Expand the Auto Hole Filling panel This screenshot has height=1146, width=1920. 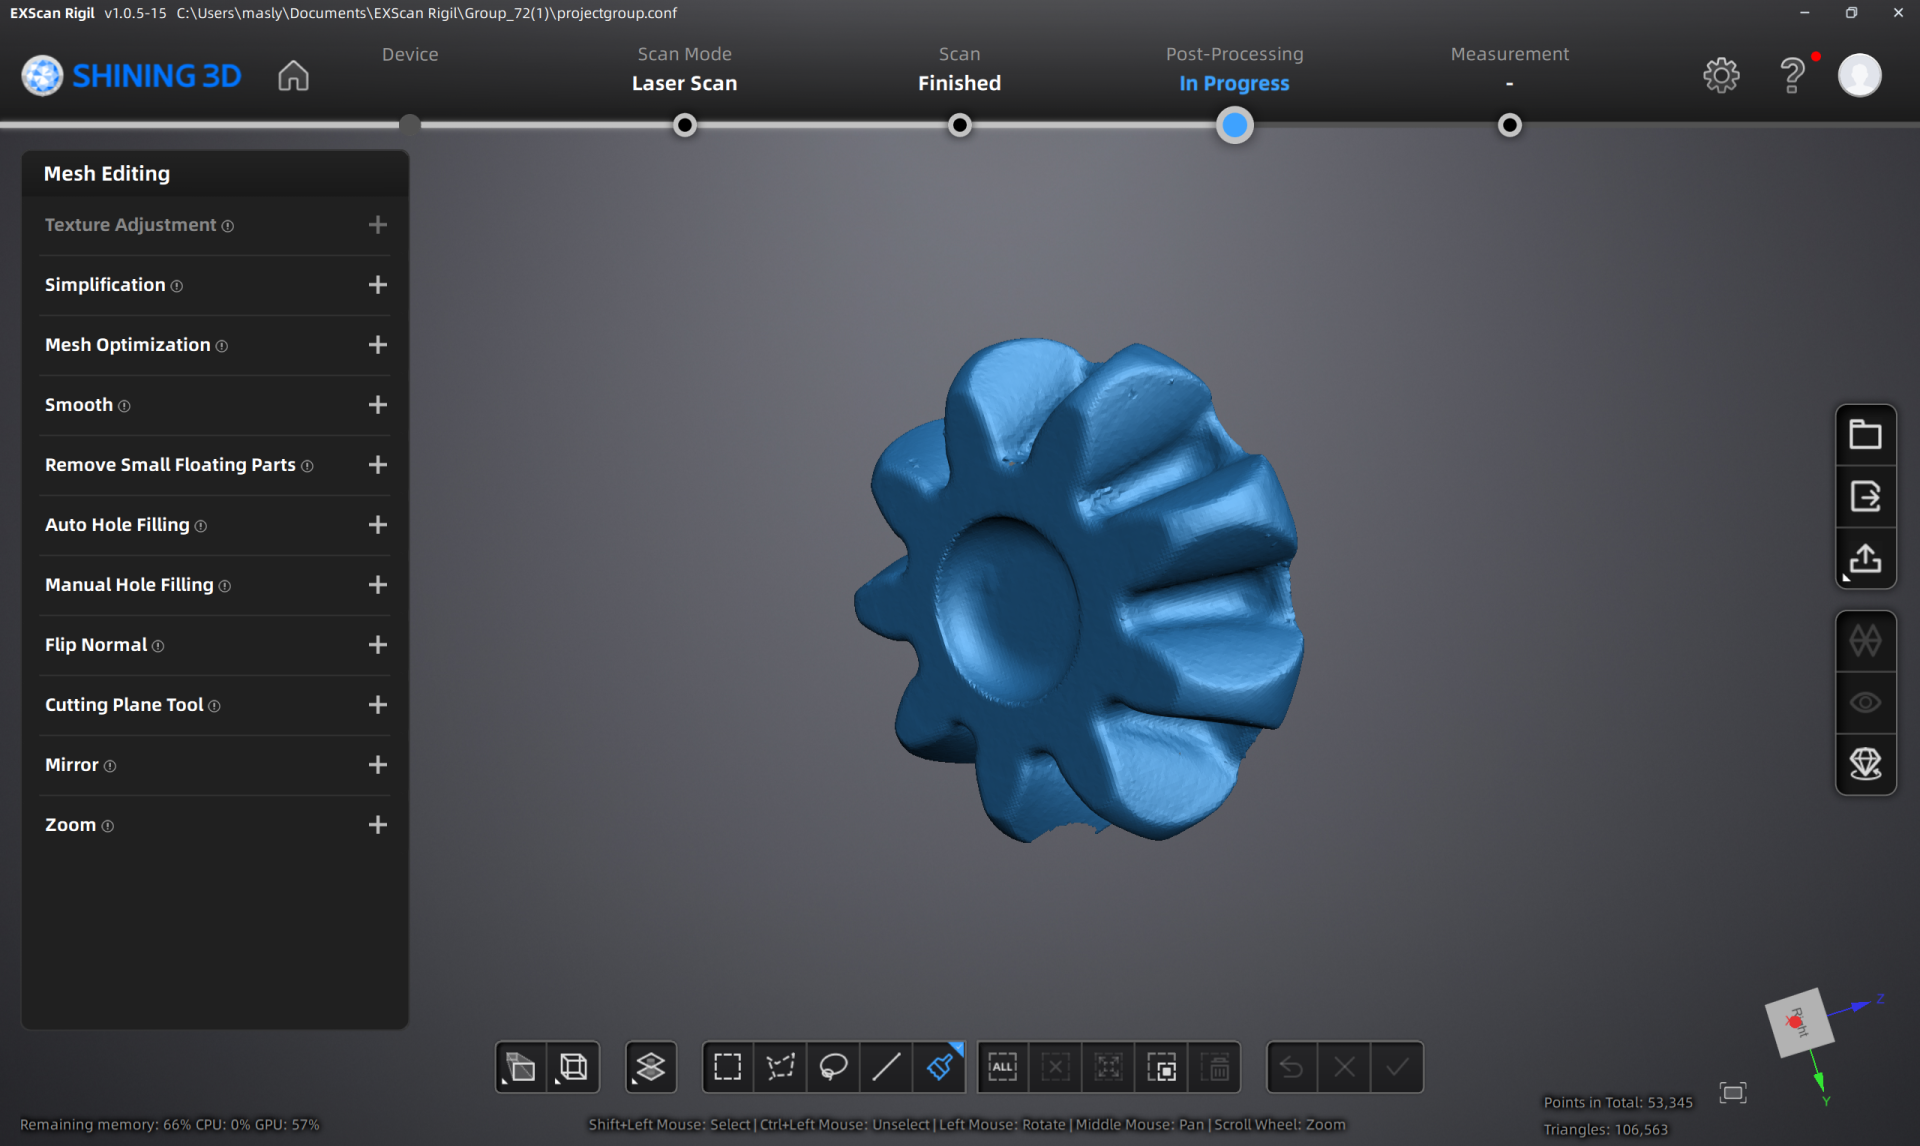377,525
